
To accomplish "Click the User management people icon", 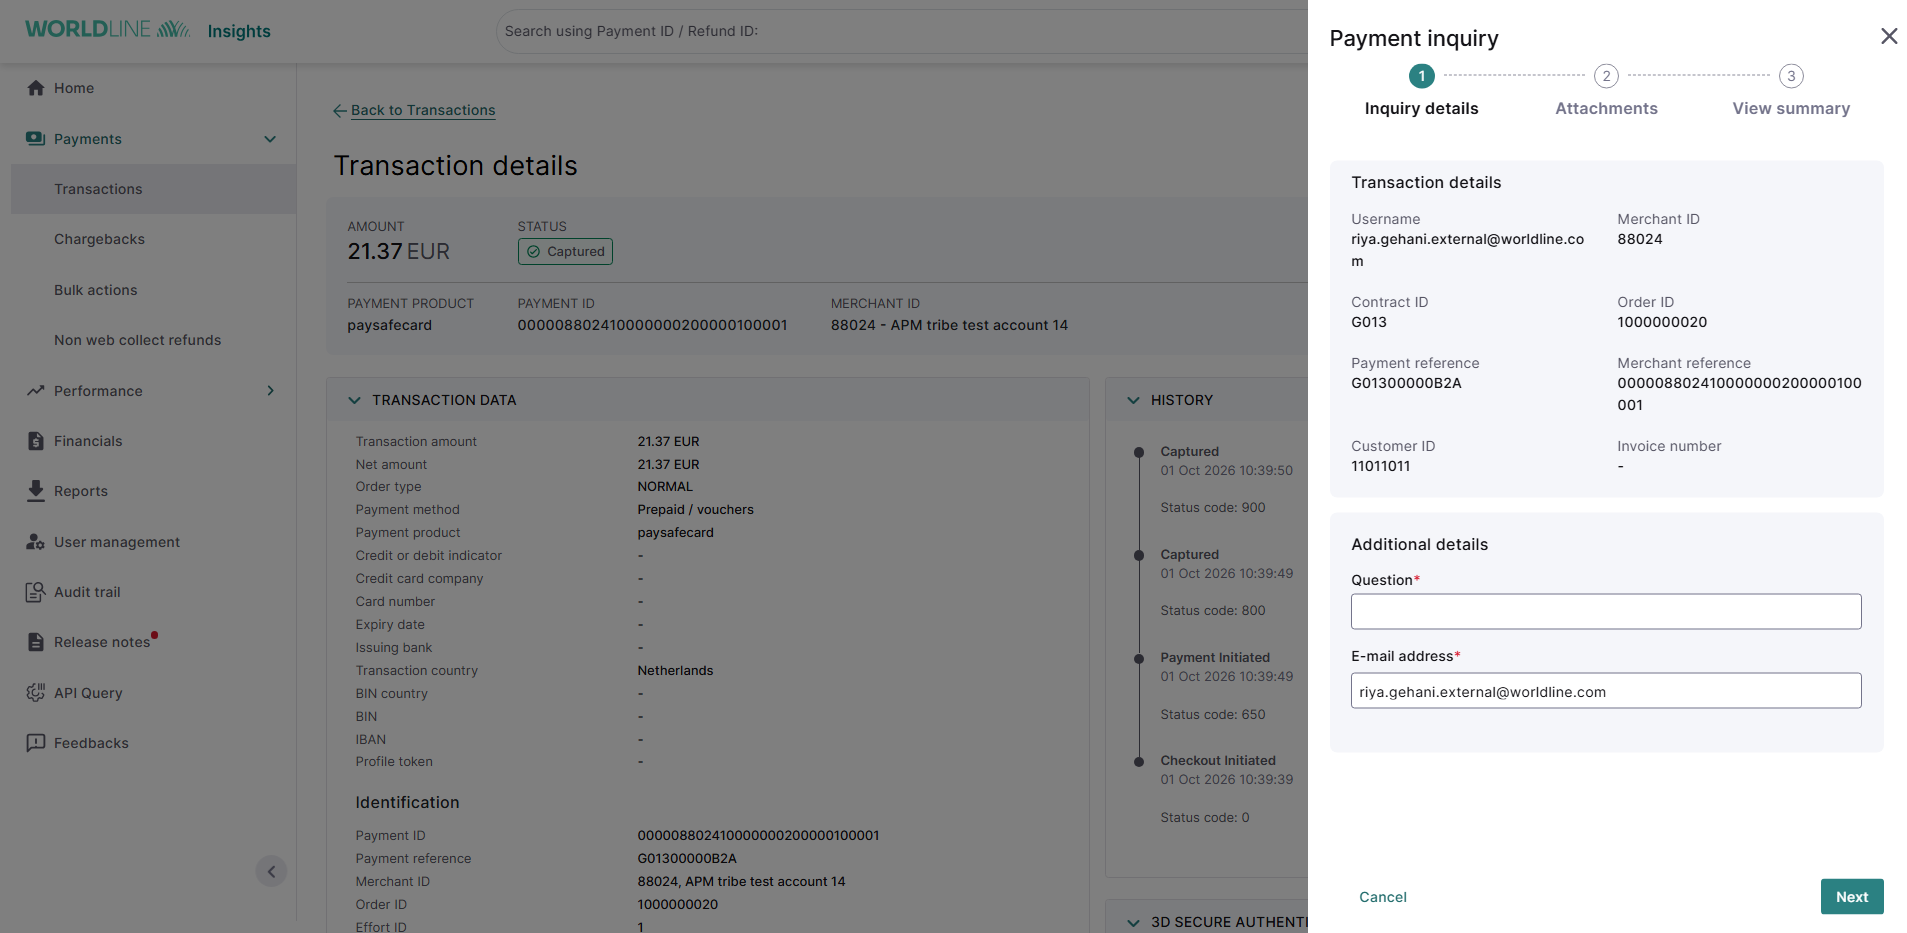I will pyautogui.click(x=36, y=541).
